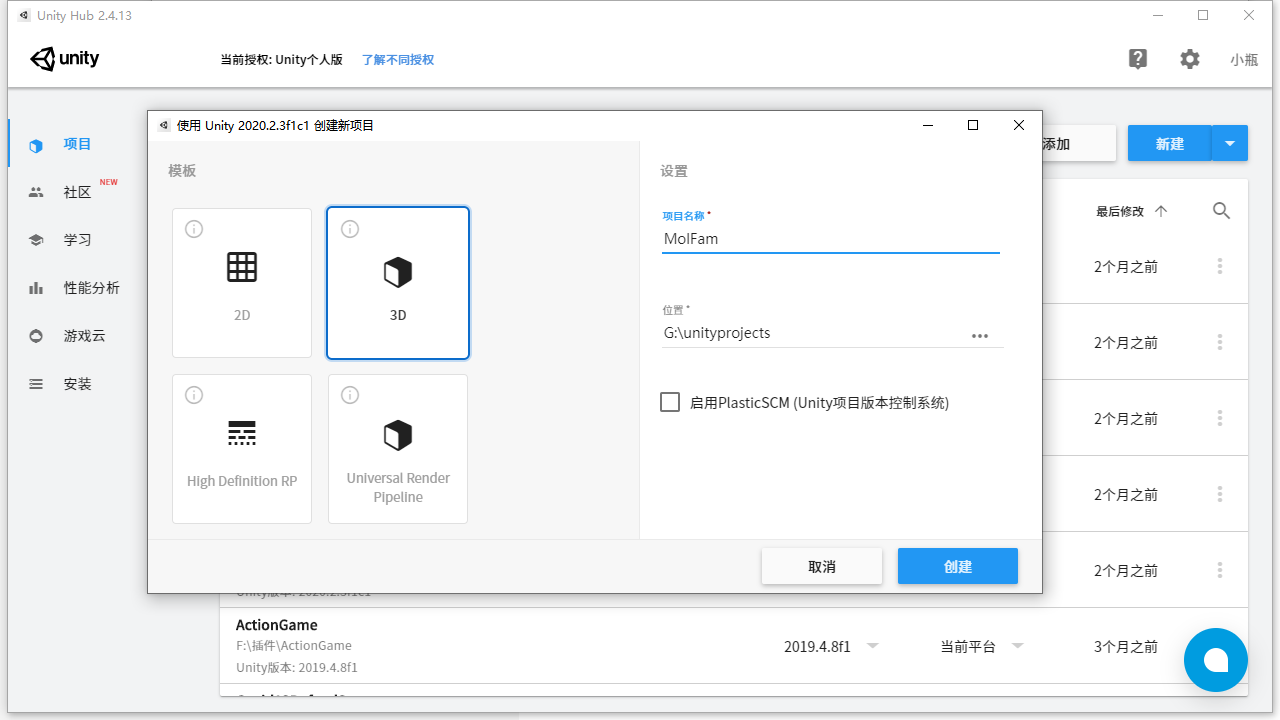Click the 社区 people icon
The width and height of the screenshot is (1280, 720).
(36, 192)
